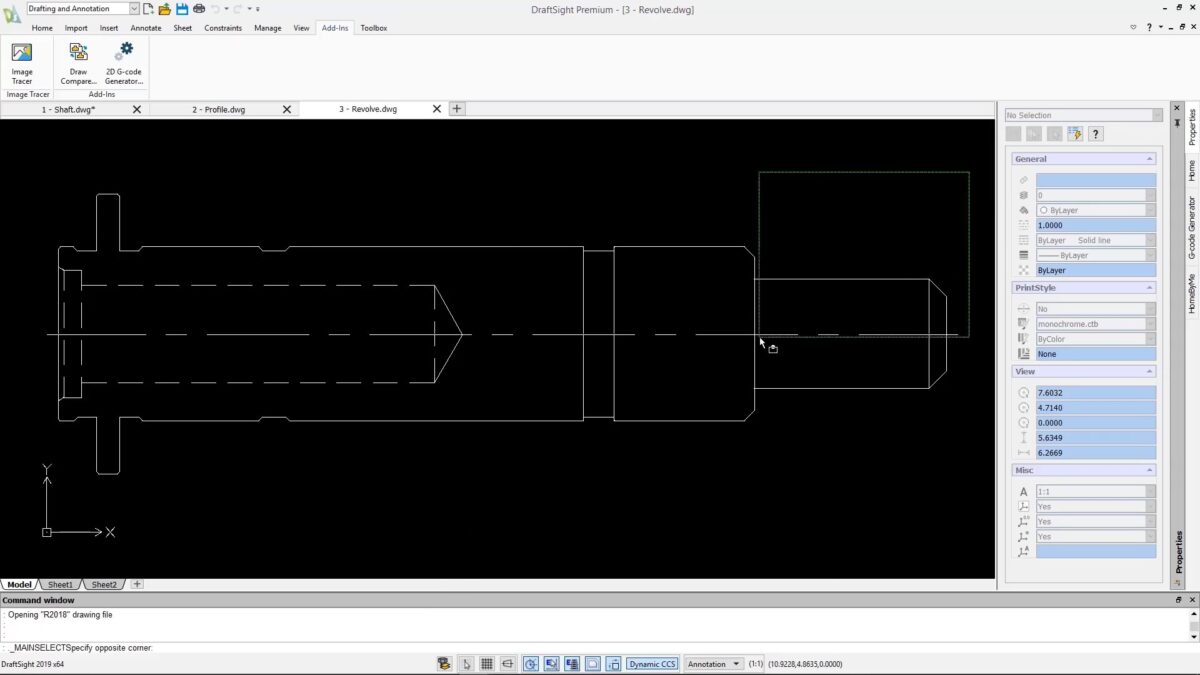The height and width of the screenshot is (675, 1200).
Task: Create a new drawing with New icon
Action: point(149,9)
